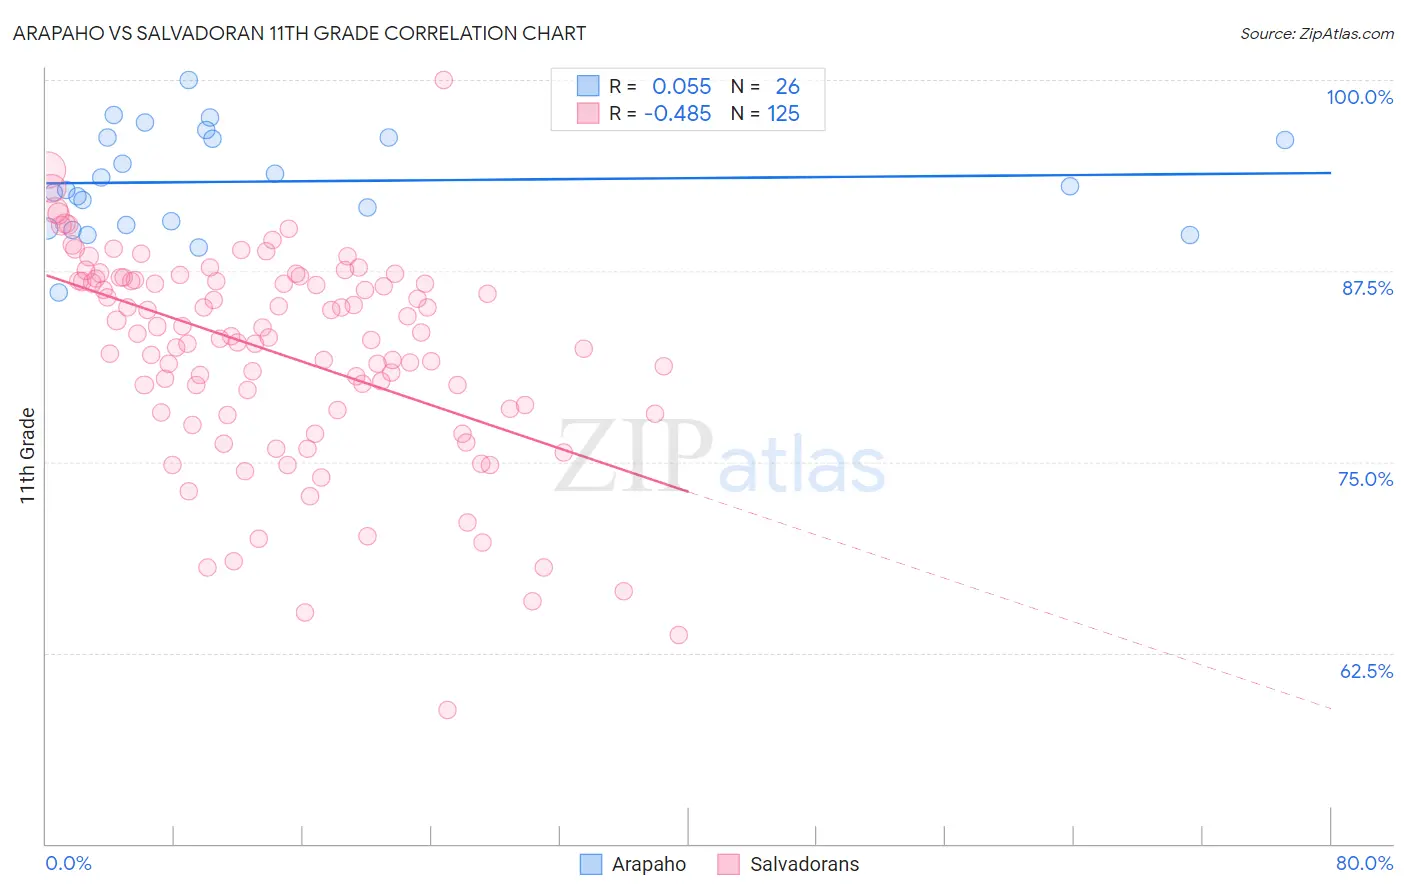Viewport: 1406px width, 892px height.
Task: Click the pink Salvadorans legend swatch at bottom
Action: pyautogui.click(x=728, y=864)
